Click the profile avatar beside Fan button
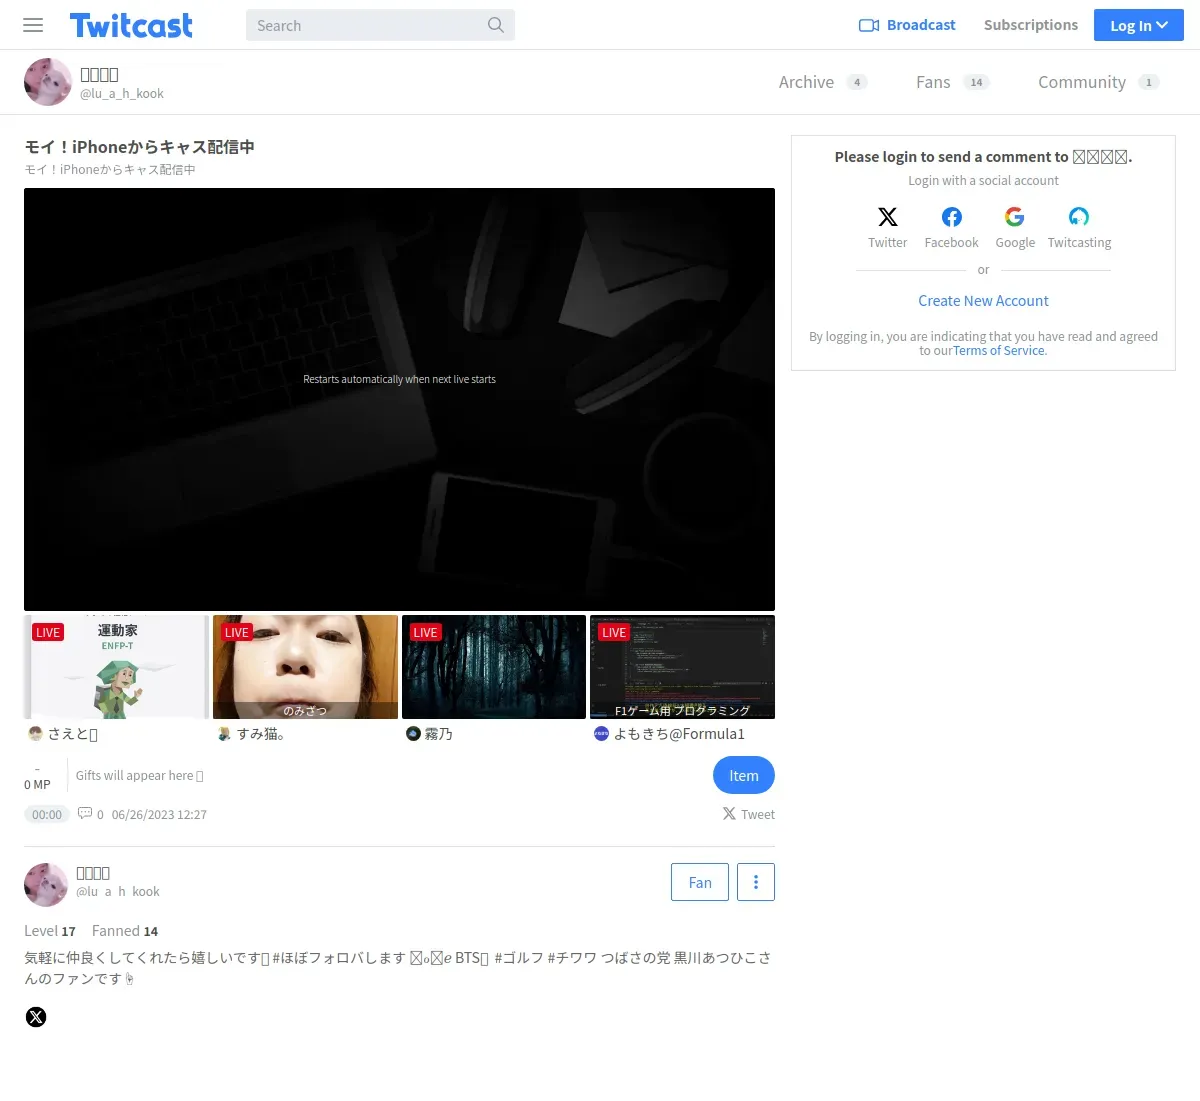Image resolution: width=1200 pixels, height=1101 pixels. (x=46, y=884)
